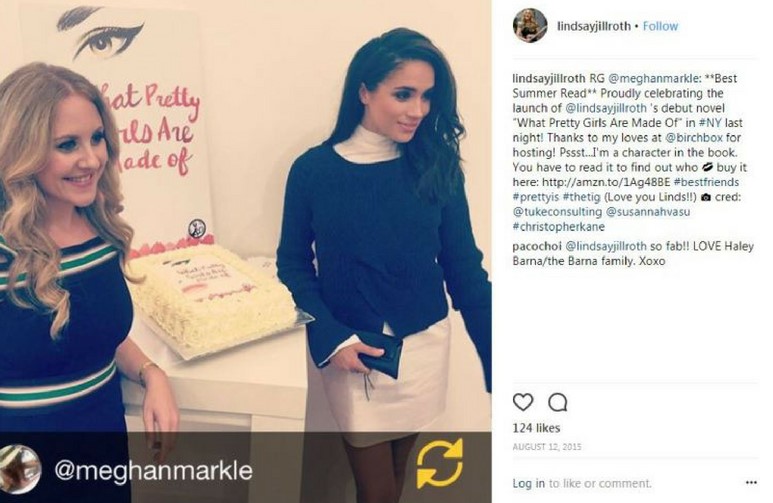Image resolution: width=773 pixels, height=503 pixels.
Task: Open the @meghanmarkle mention in caption
Action: pyautogui.click(x=653, y=78)
